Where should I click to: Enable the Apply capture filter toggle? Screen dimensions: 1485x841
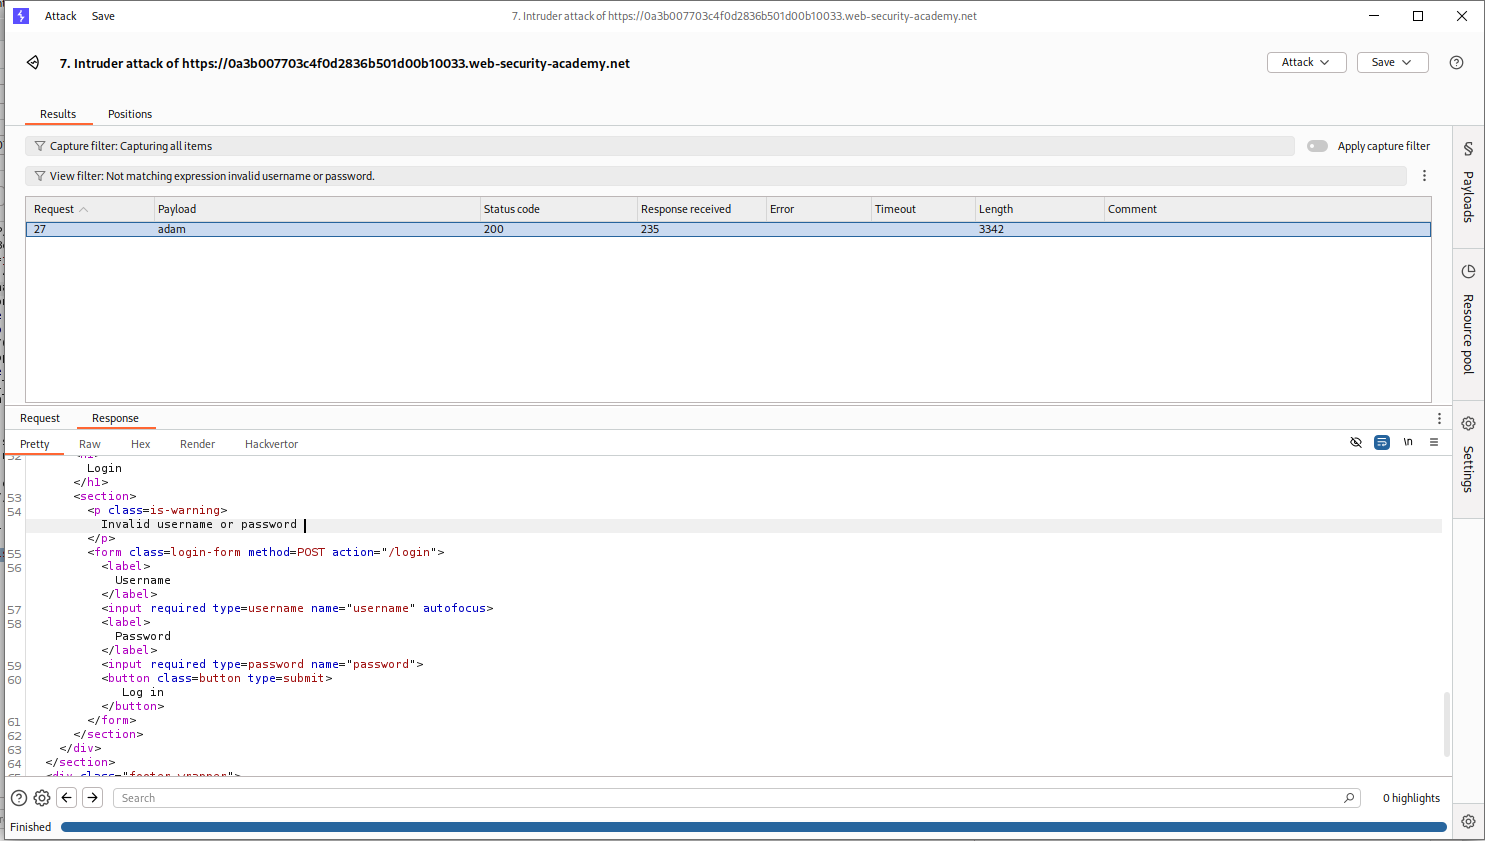[1317, 146]
